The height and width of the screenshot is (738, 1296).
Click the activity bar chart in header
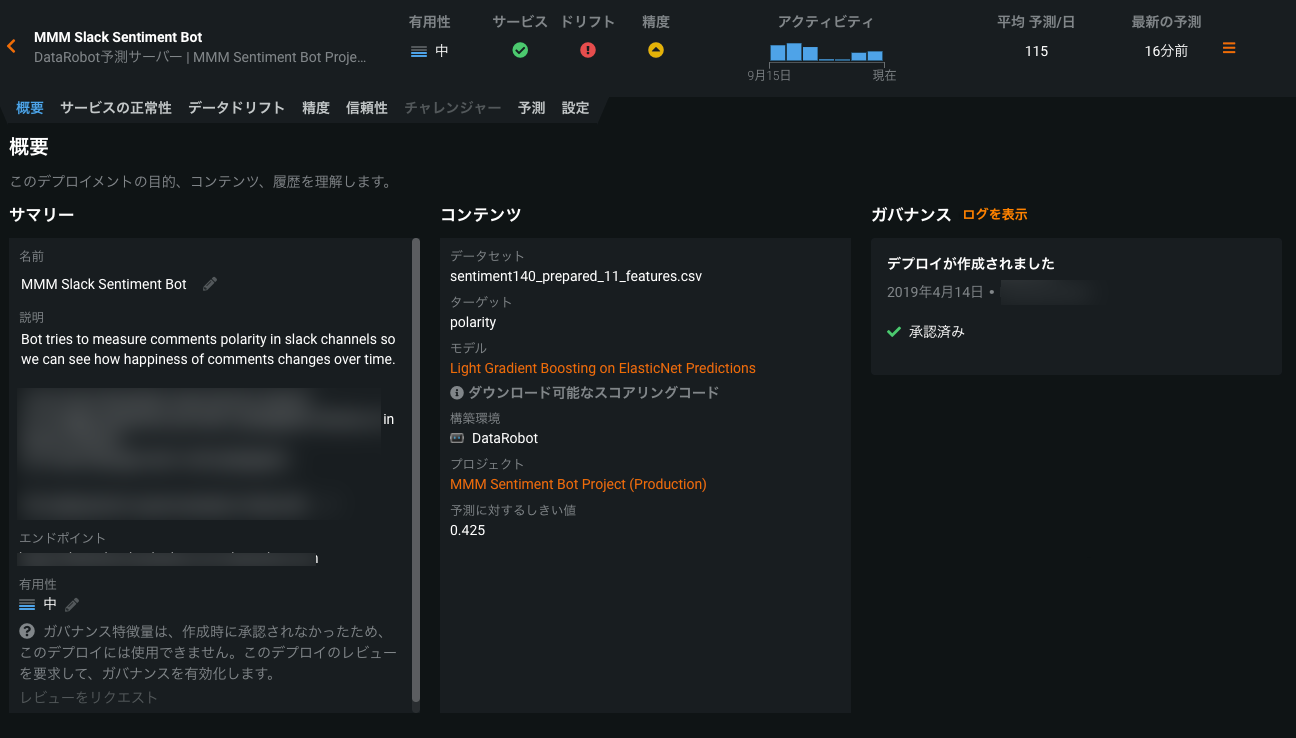[x=826, y=52]
